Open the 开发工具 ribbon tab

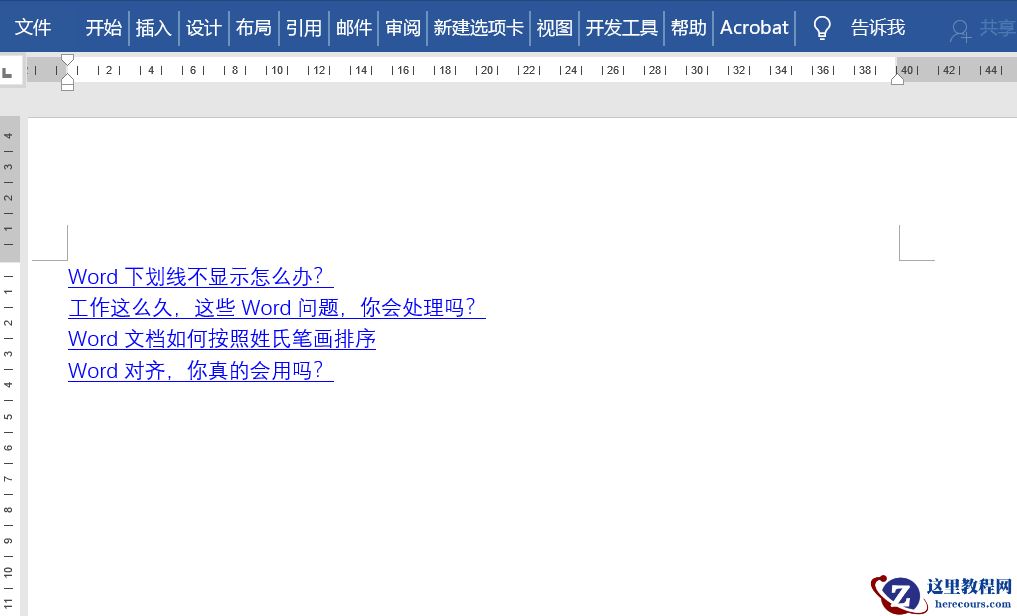pyautogui.click(x=621, y=27)
